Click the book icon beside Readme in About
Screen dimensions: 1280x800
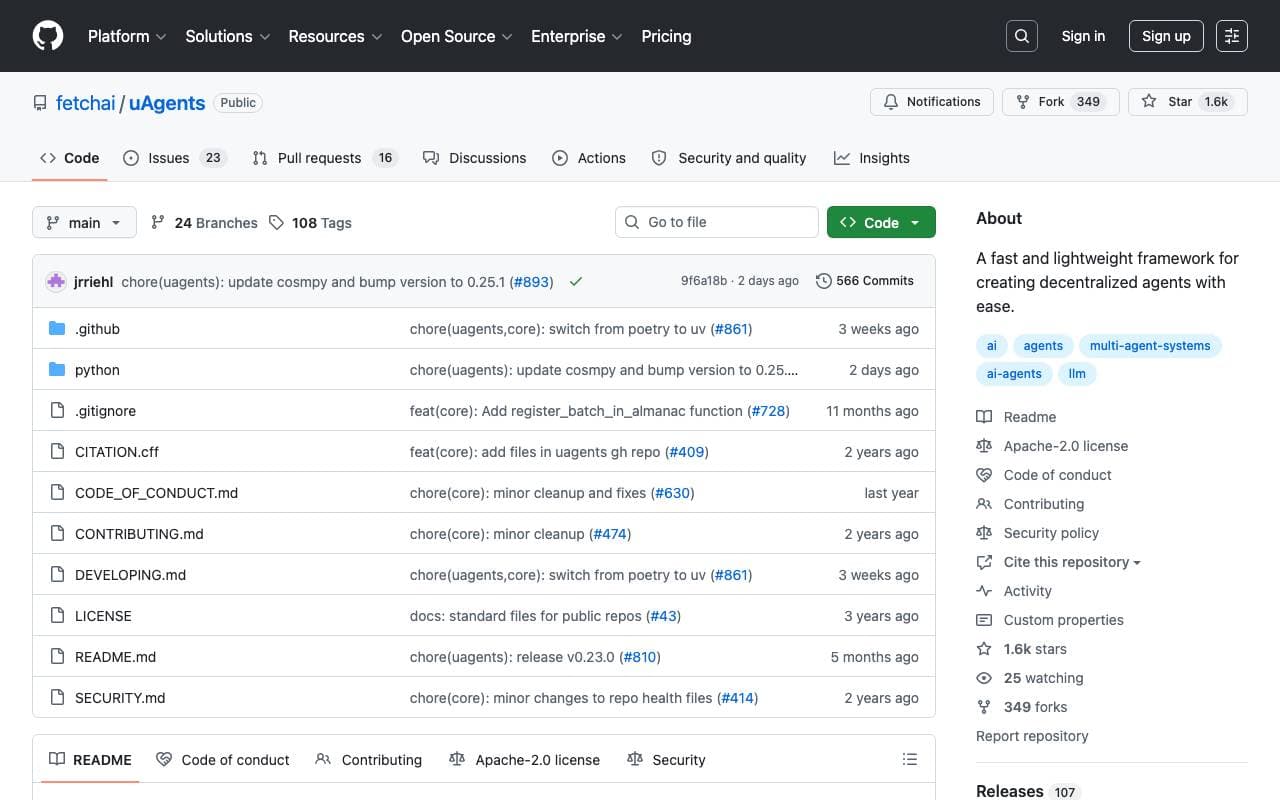pos(984,417)
